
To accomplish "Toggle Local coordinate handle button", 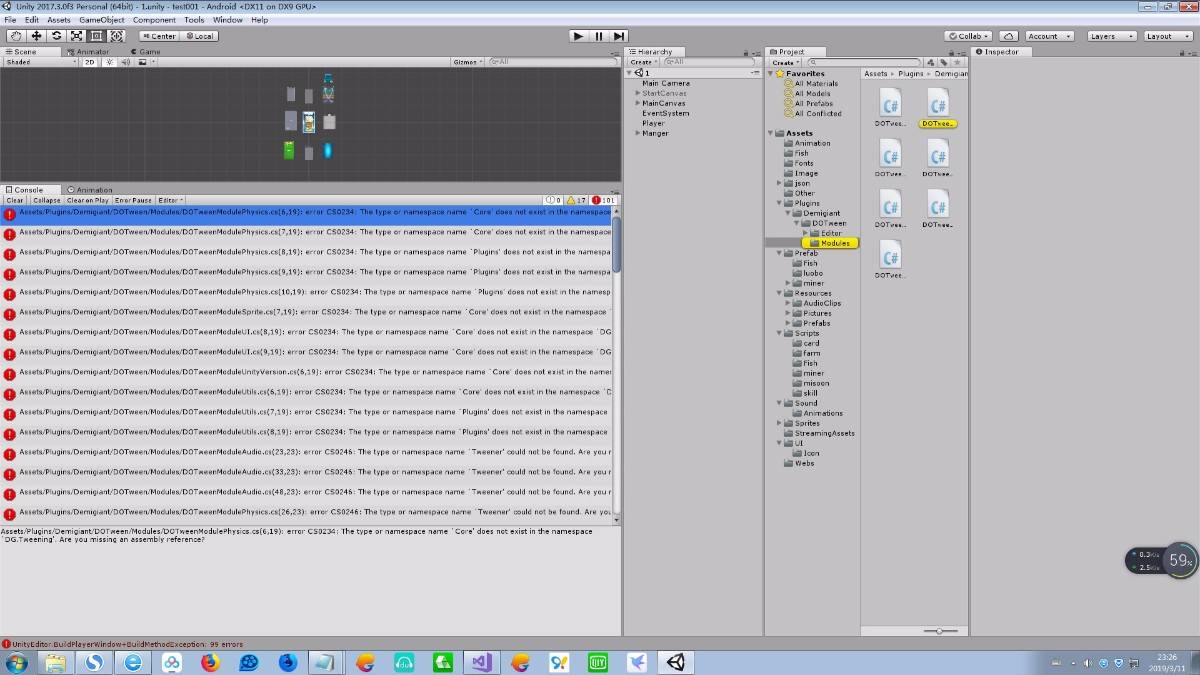I will [x=199, y=36].
